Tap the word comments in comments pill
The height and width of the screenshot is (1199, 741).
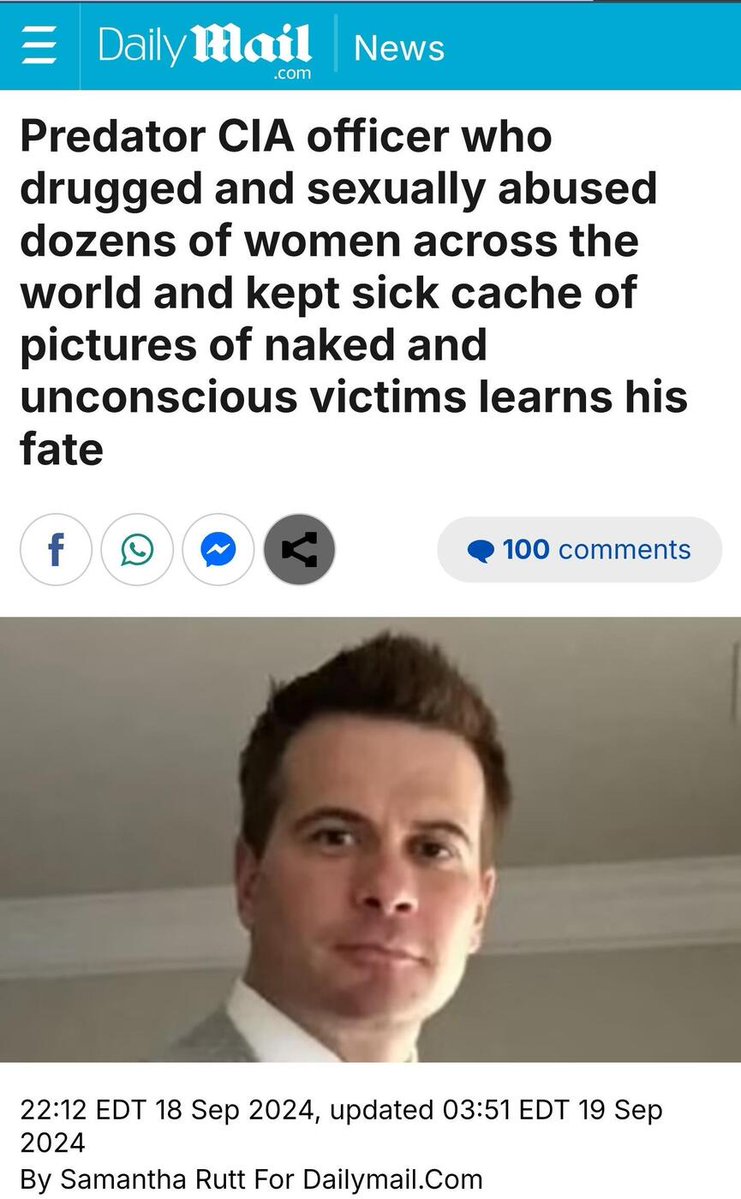[x=625, y=550]
